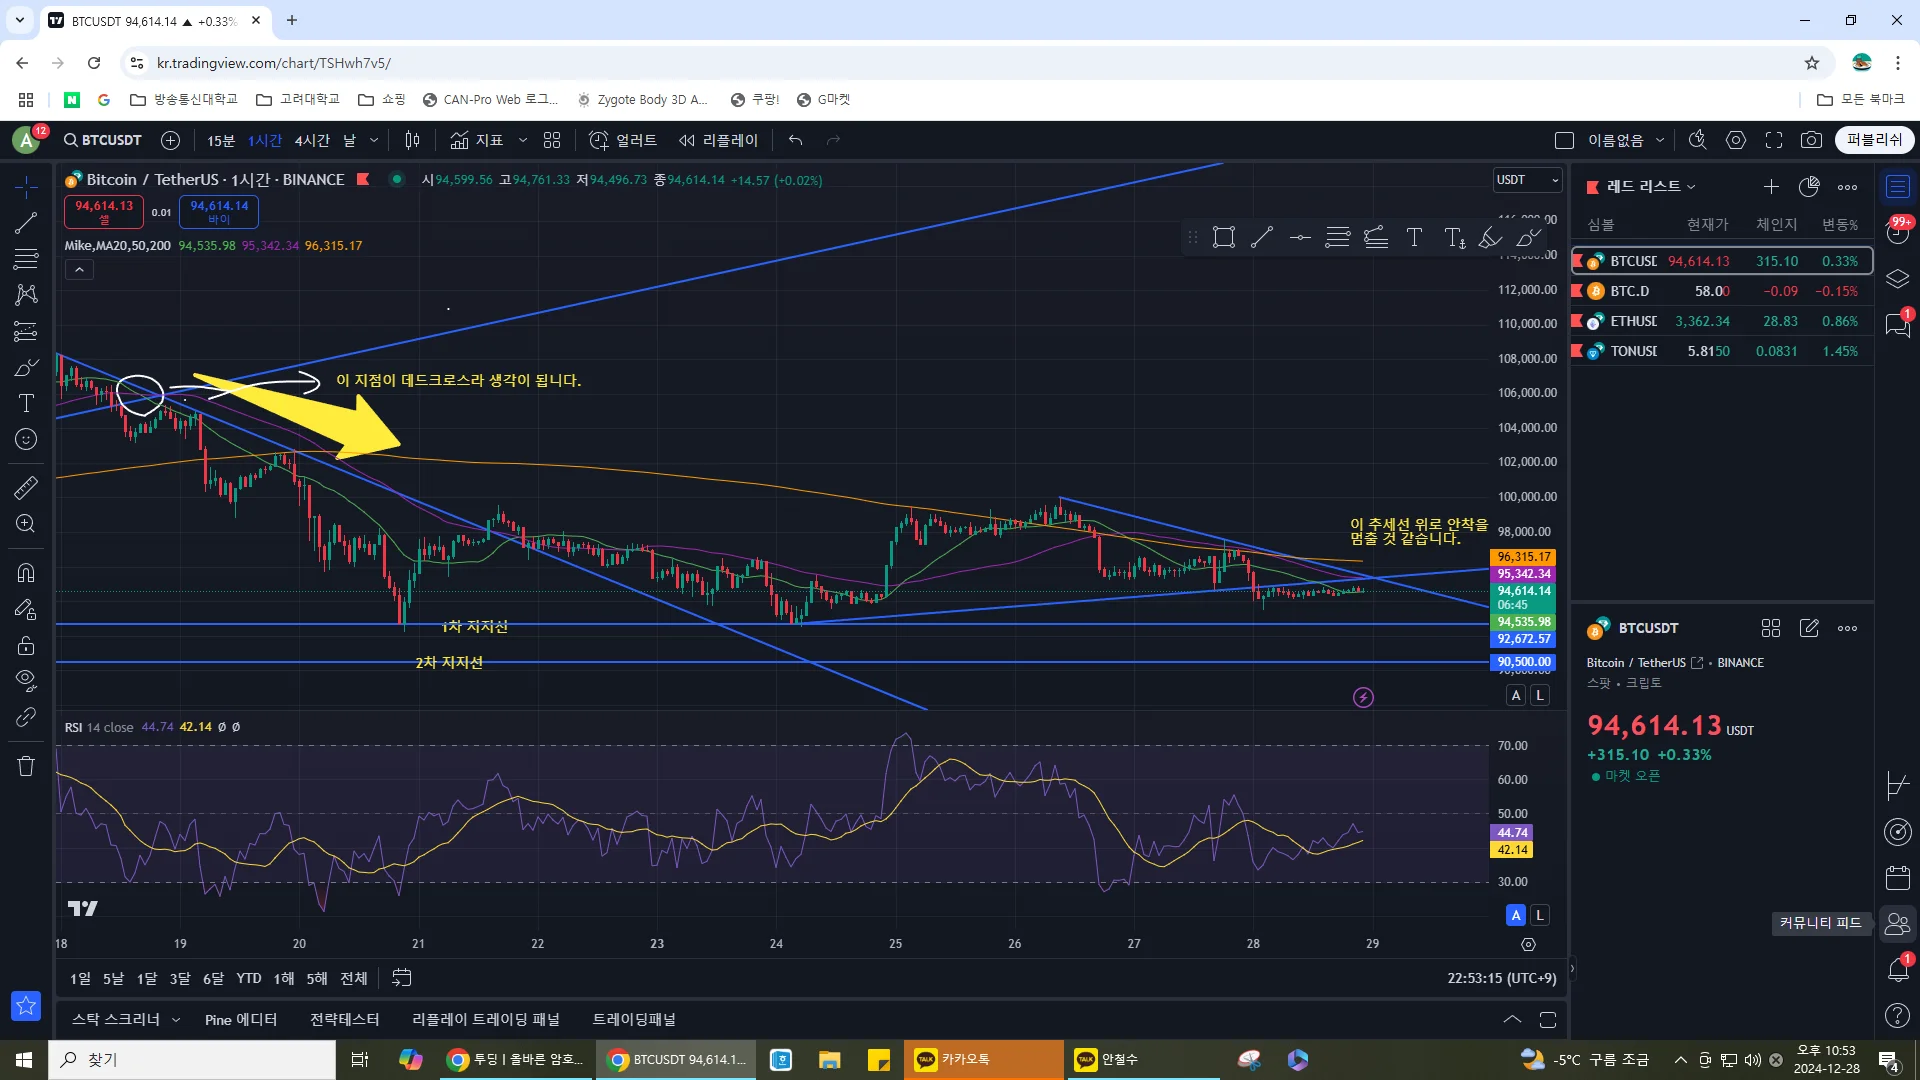Click the BTCUSDT symbol search field
1920x1080 pixels.
pos(102,141)
